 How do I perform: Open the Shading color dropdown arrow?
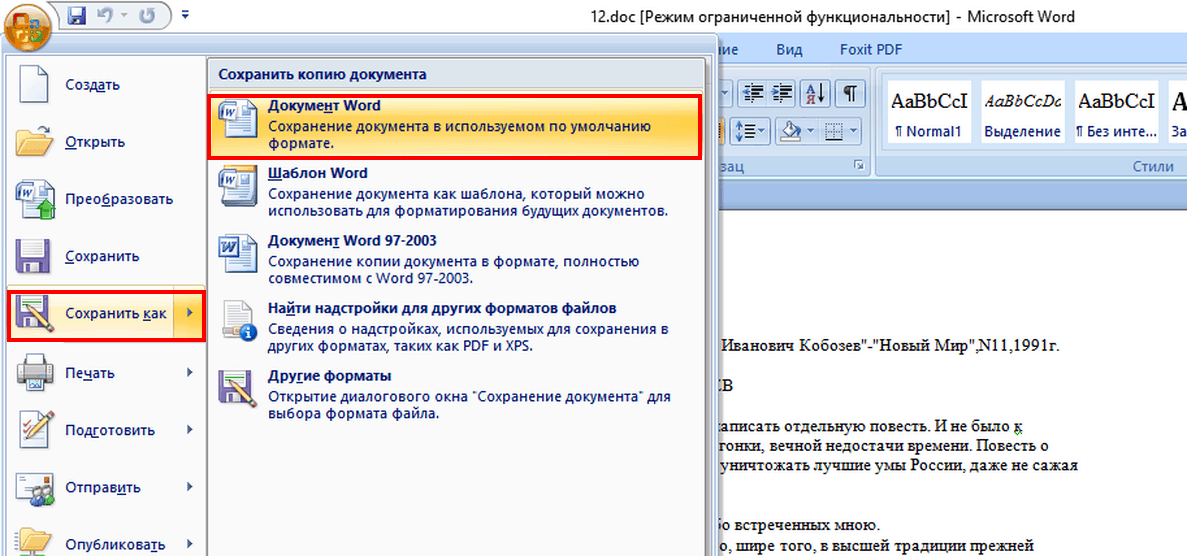810,132
